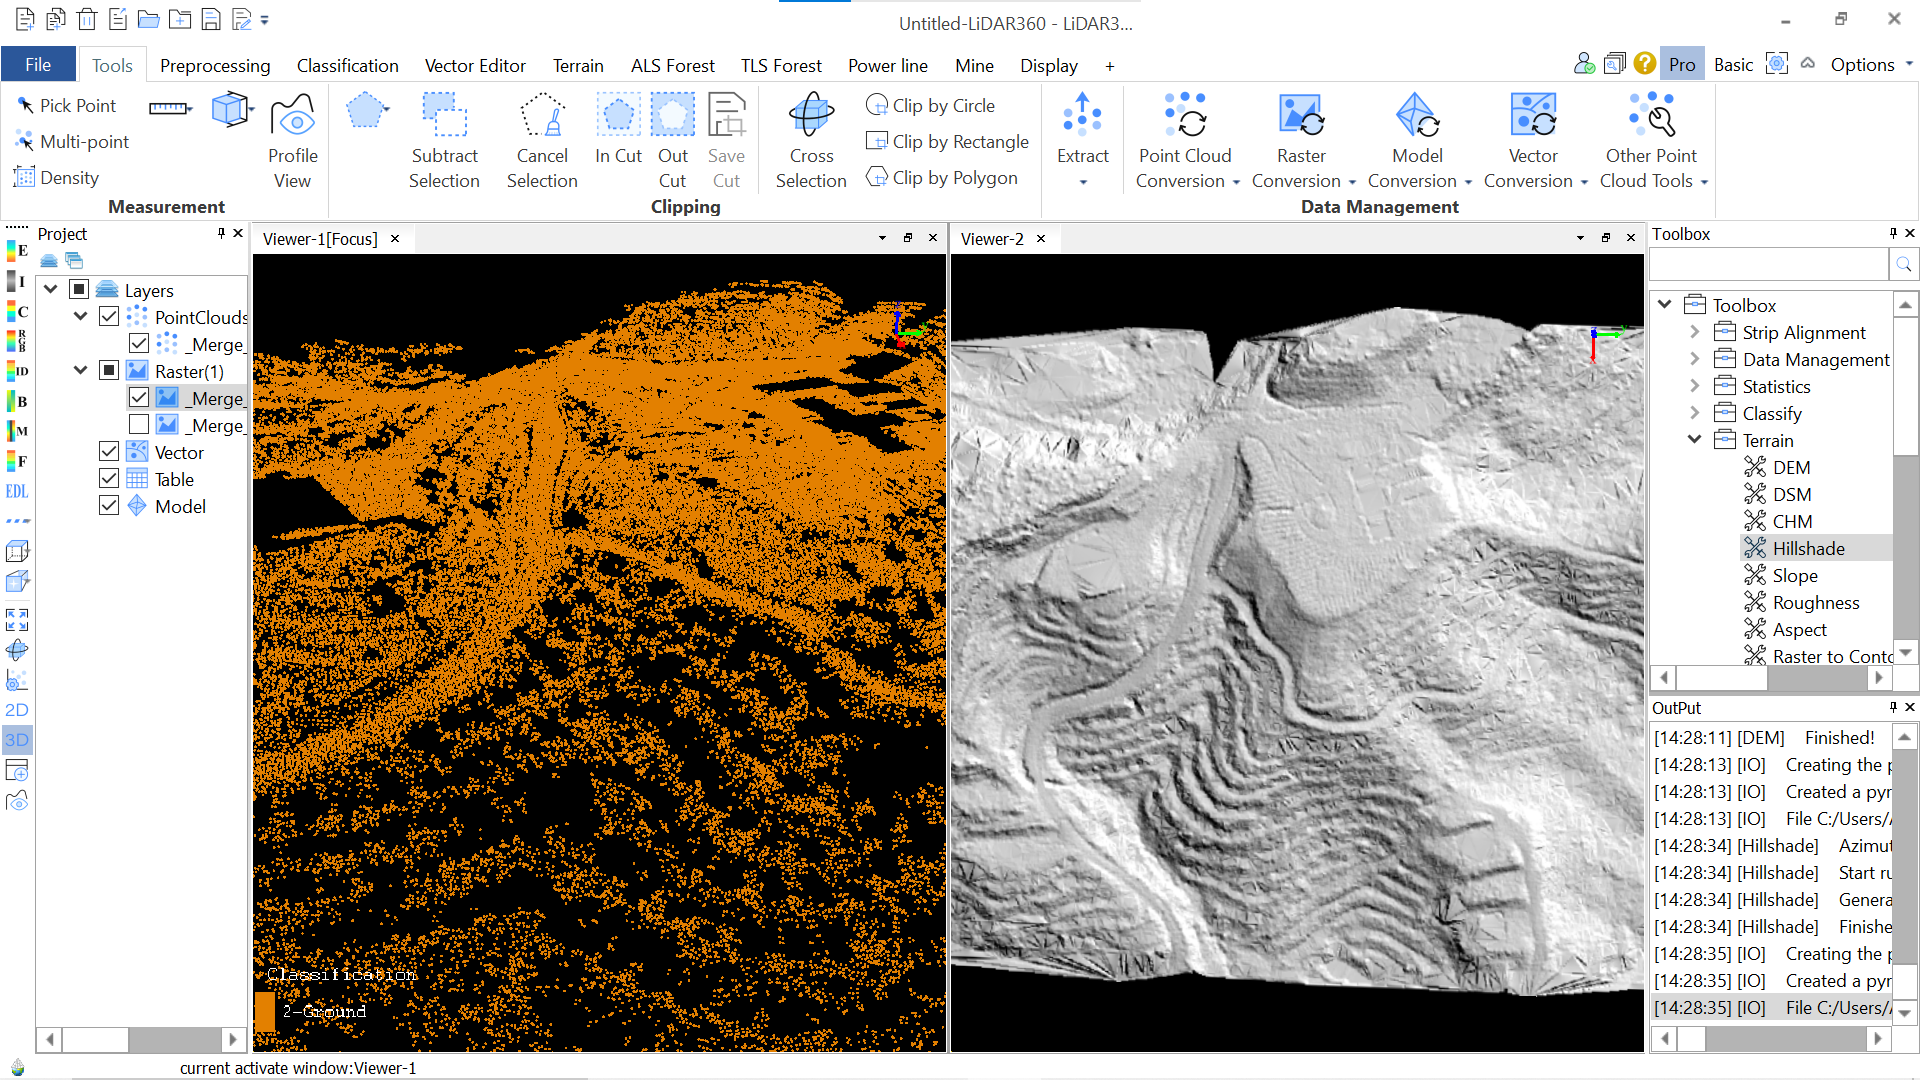This screenshot has width=1920, height=1080.
Task: Enable the second _Merge_ raster layer
Action: coord(139,425)
